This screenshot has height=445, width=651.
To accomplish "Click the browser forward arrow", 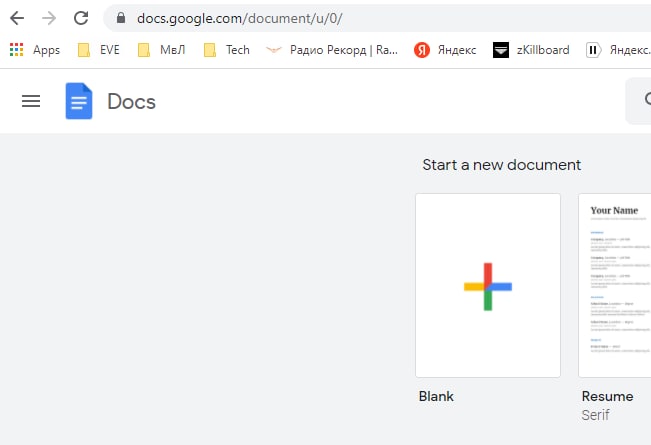I will click(x=49, y=18).
